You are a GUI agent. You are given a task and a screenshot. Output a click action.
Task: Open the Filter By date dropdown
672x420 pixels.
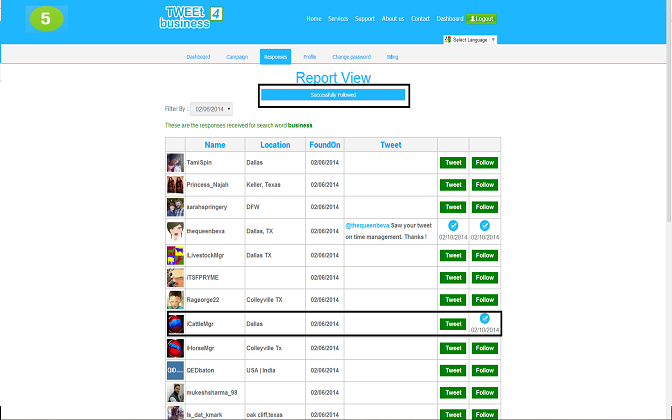[212, 109]
